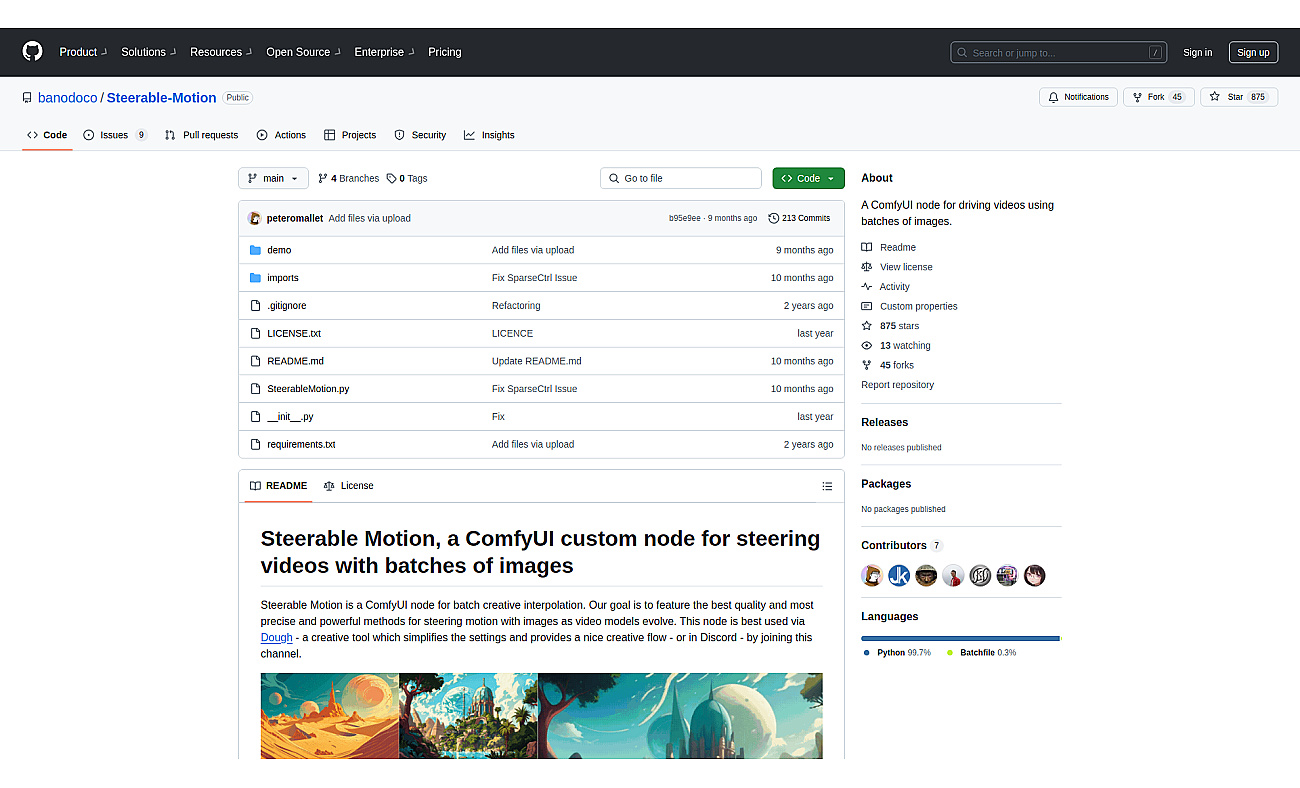Open the Solutions menu
The image size is (1300, 788).
[149, 52]
